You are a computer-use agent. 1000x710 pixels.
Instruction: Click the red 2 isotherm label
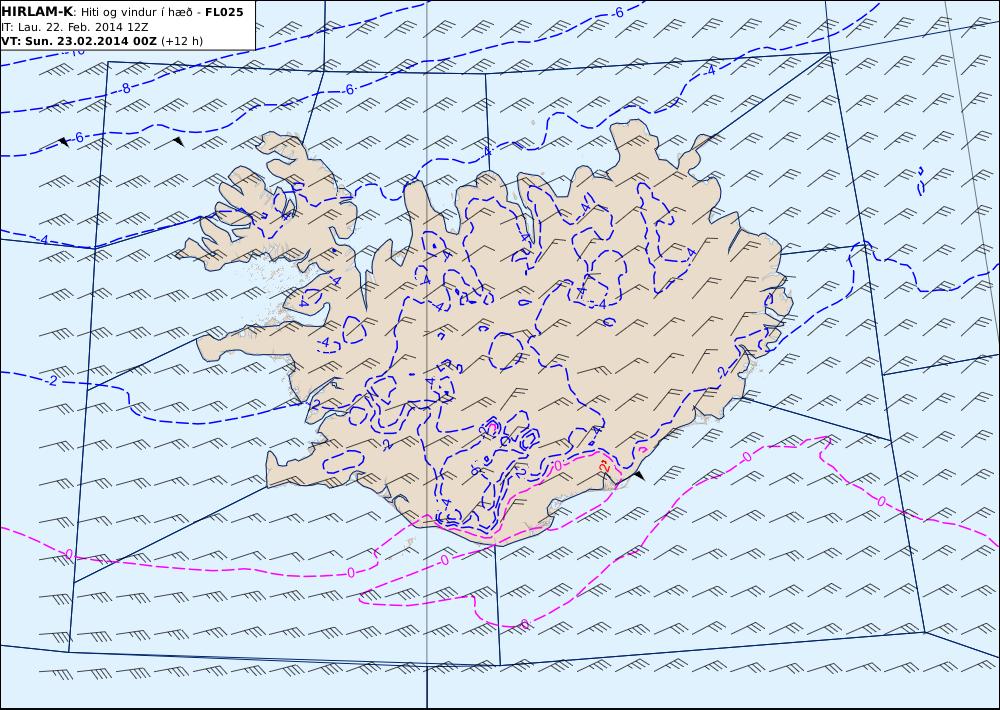tap(605, 466)
